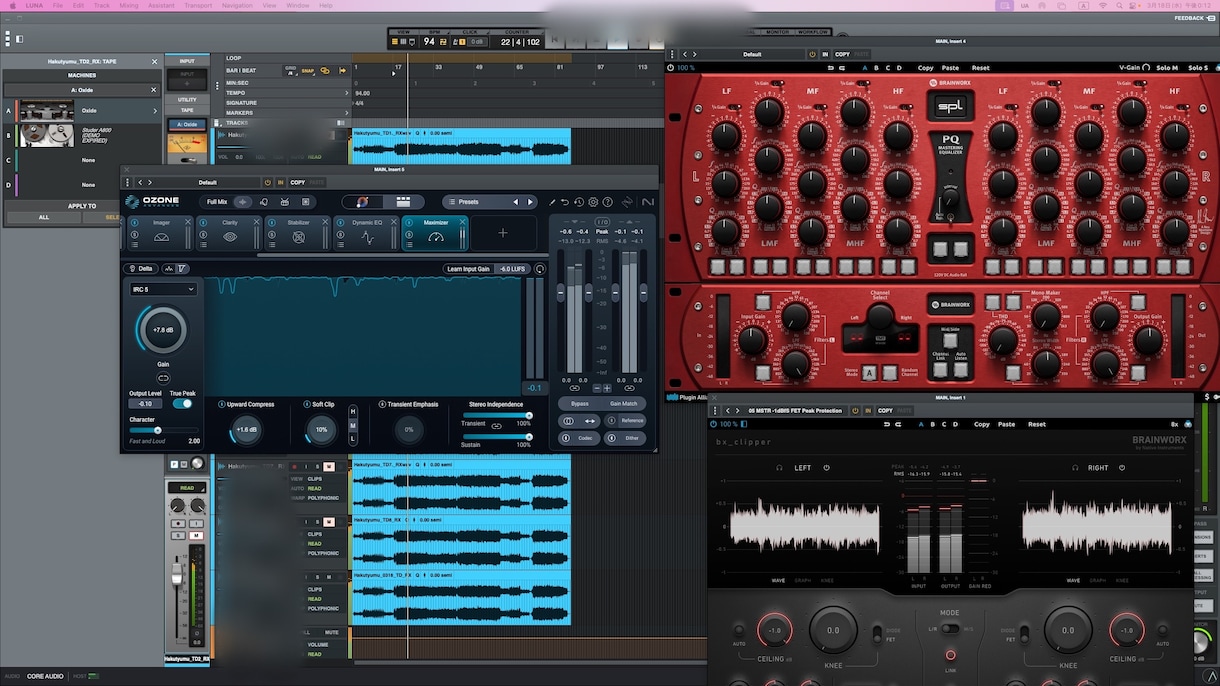Enable Delta monitoring in Ozone
This screenshot has width=1220, height=686.
pos(141,268)
